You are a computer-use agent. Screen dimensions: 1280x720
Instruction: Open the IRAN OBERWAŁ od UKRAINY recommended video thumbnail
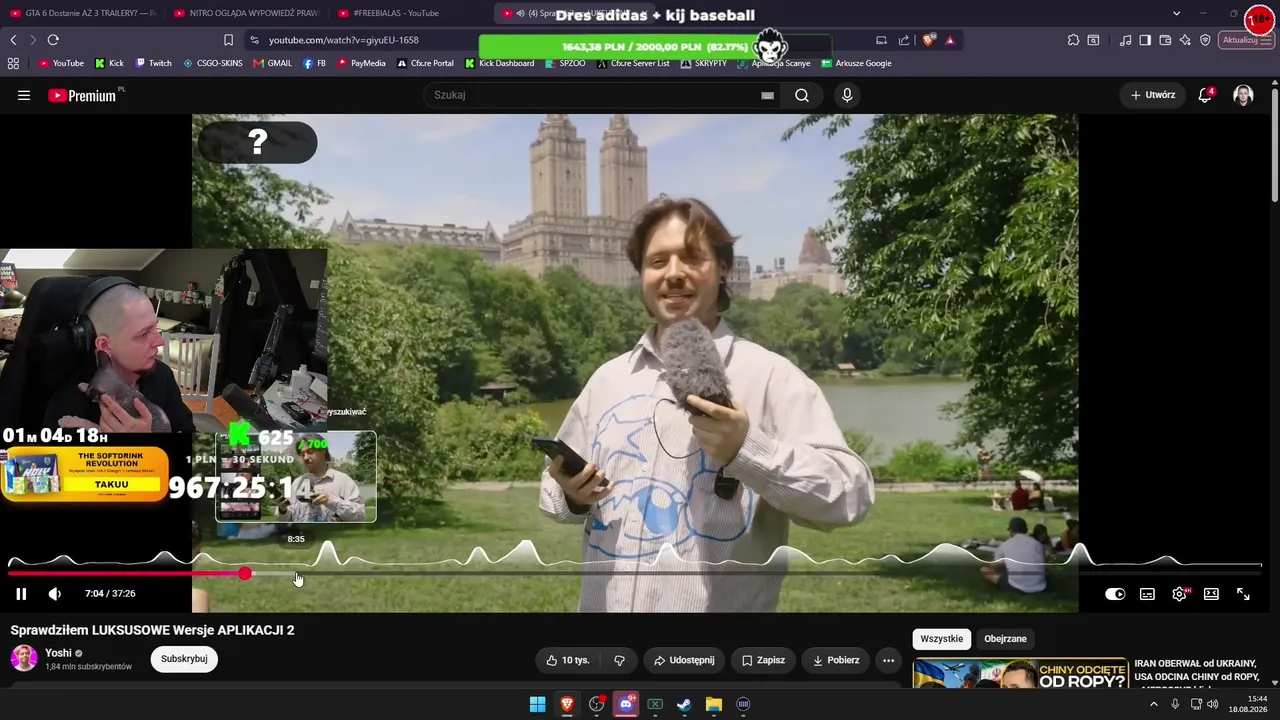(x=1020, y=674)
